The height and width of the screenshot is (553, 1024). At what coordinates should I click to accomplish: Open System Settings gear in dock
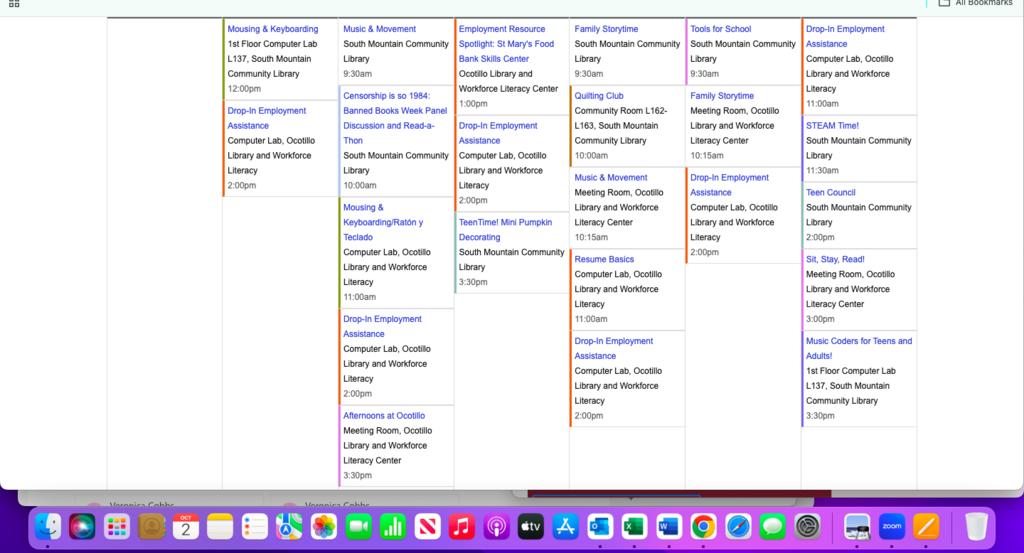pos(807,526)
